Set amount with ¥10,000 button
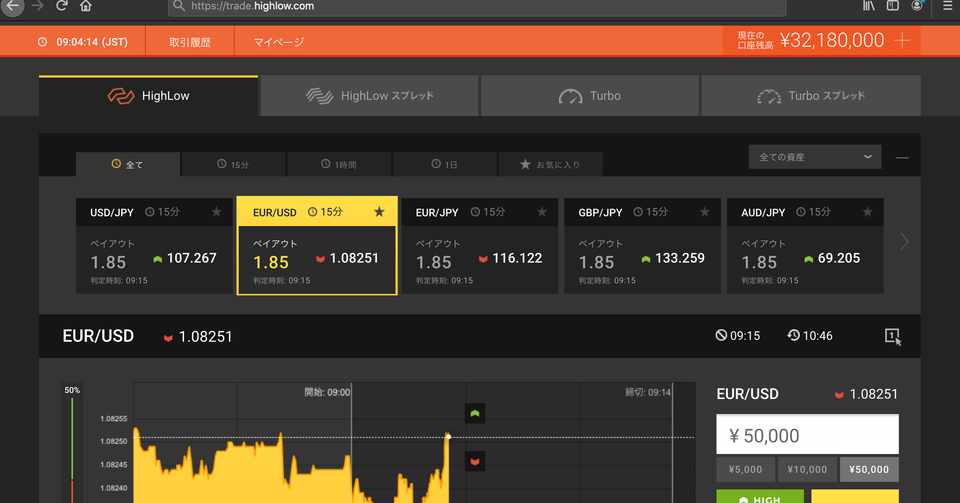 point(807,469)
